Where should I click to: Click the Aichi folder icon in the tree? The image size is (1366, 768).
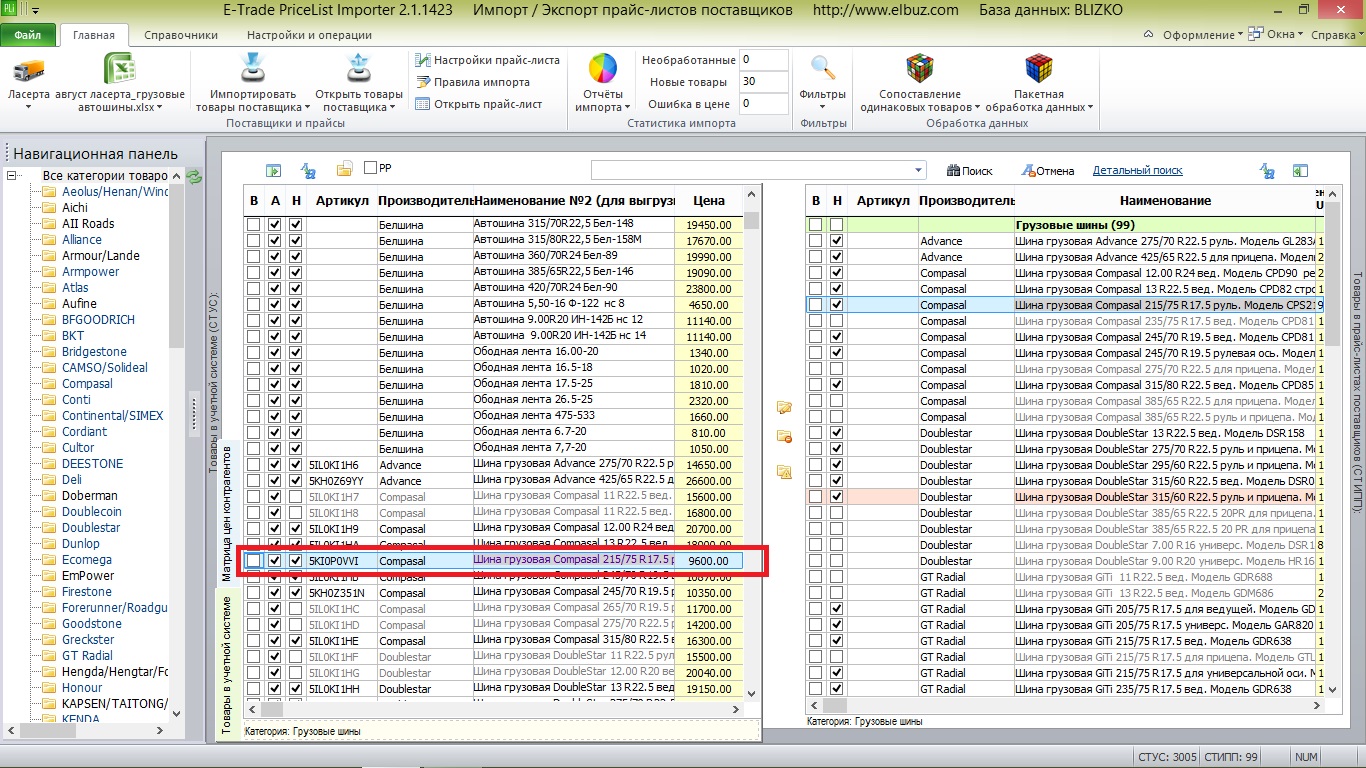point(48,208)
